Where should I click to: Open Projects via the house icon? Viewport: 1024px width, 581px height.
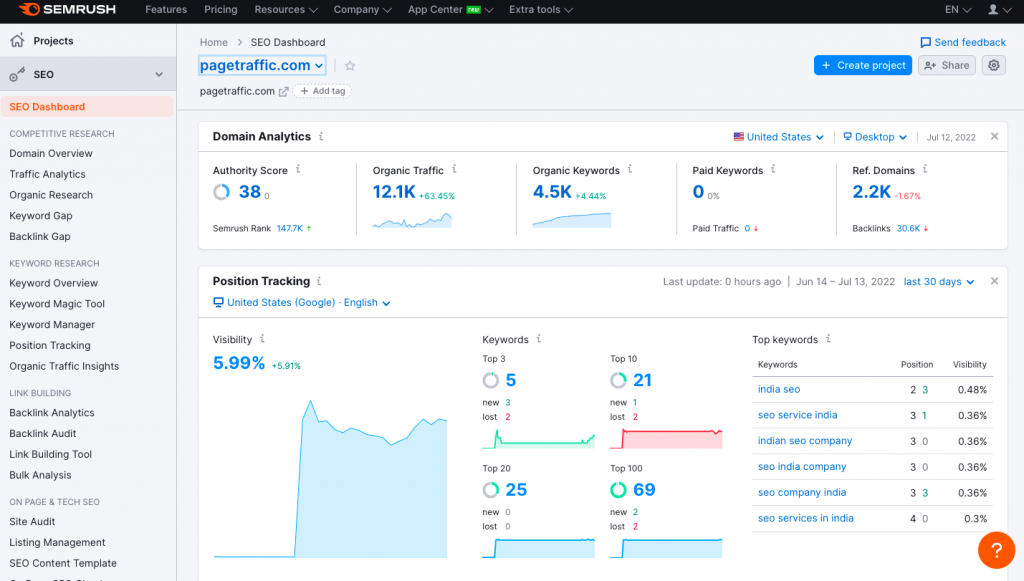[16, 39]
